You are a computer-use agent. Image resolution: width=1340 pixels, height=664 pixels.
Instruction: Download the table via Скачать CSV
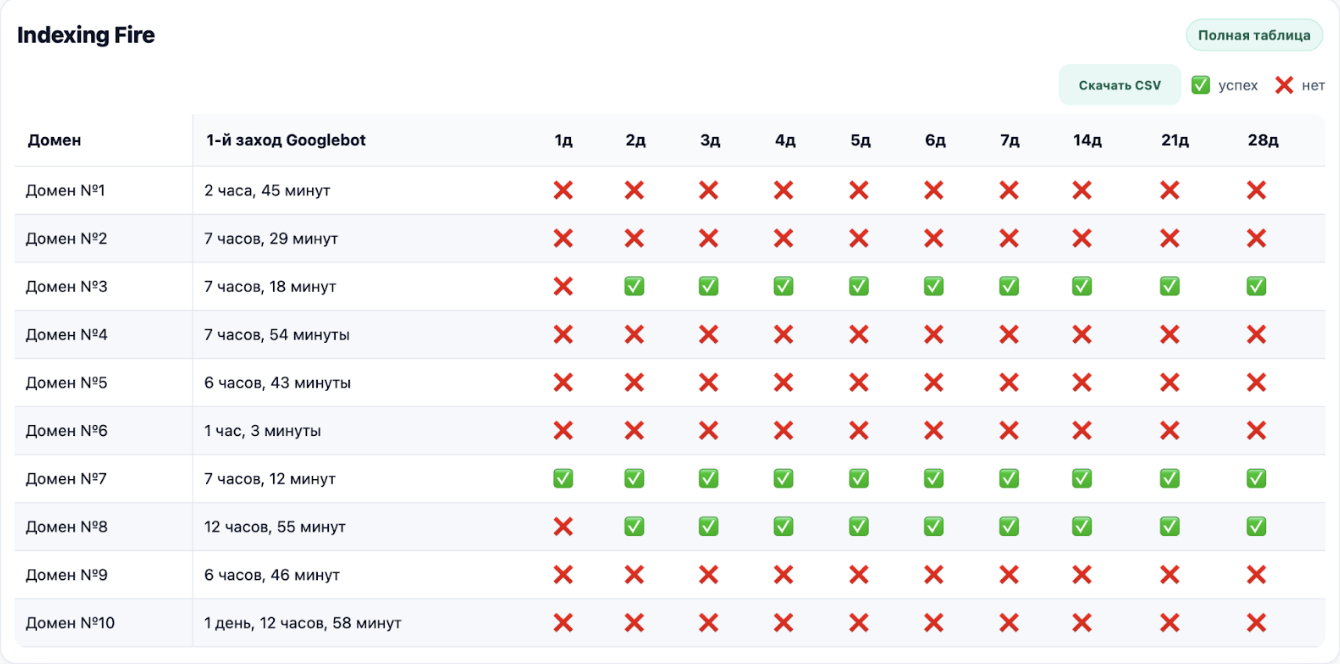[x=1119, y=85]
